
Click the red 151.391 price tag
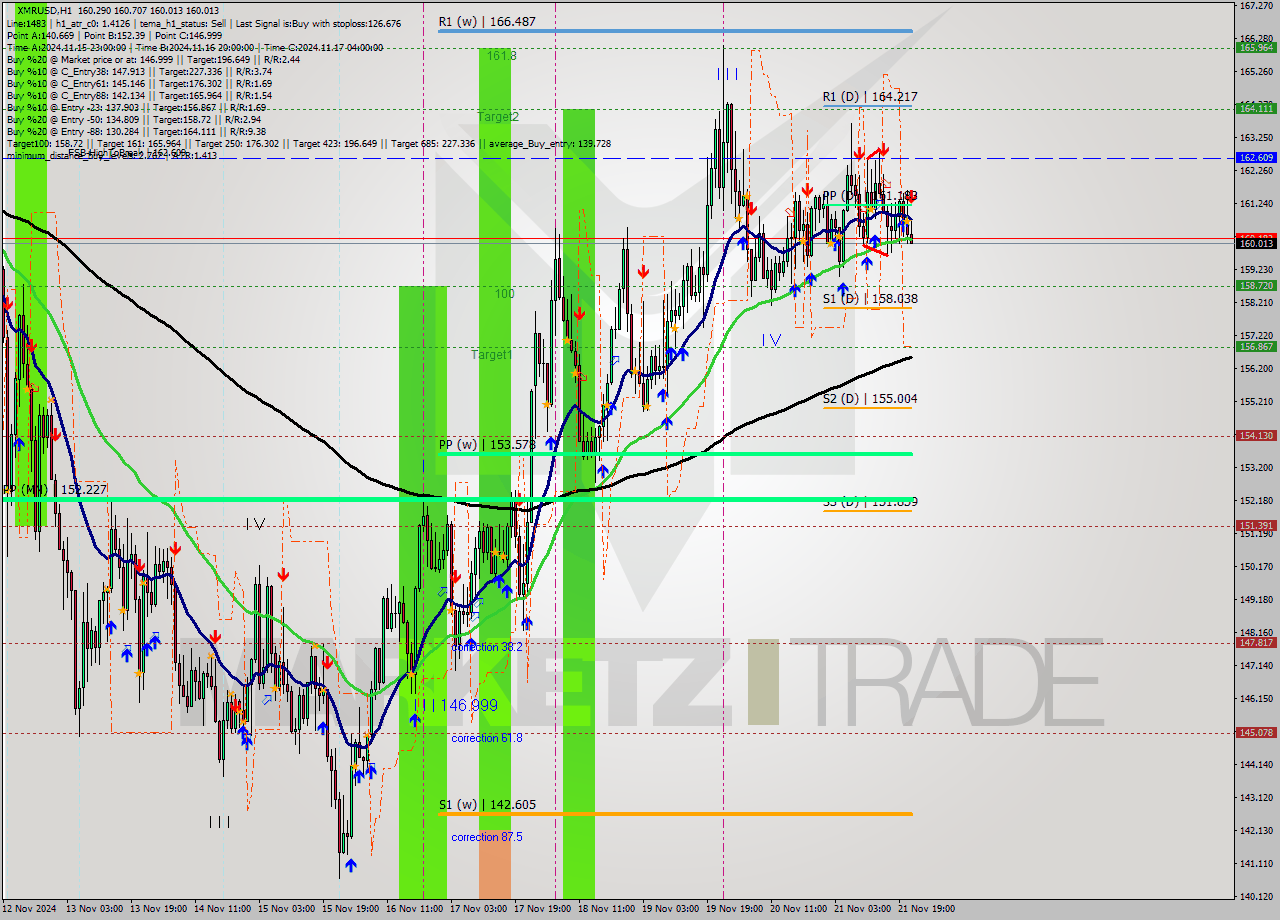coord(1256,525)
